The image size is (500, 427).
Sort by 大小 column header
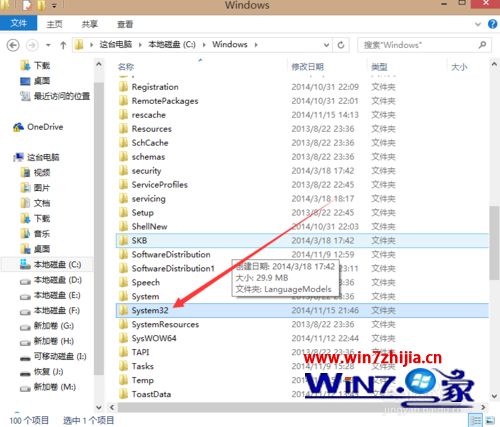click(459, 67)
